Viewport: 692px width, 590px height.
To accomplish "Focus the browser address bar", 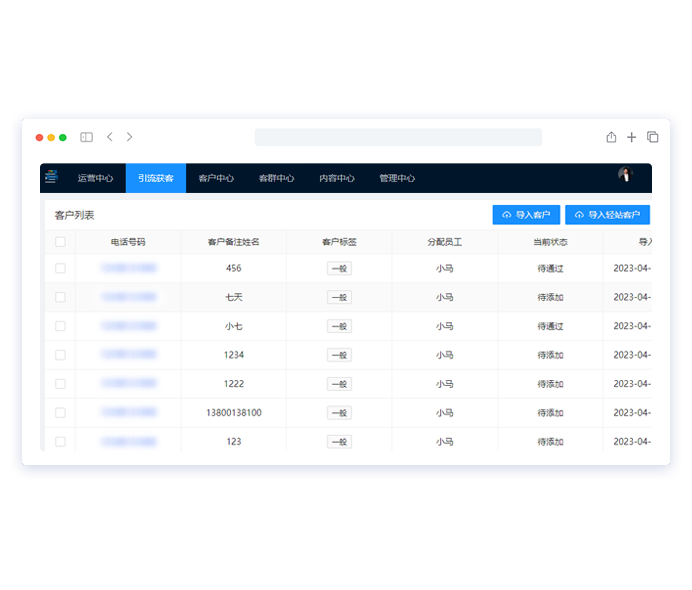I will click(x=398, y=137).
